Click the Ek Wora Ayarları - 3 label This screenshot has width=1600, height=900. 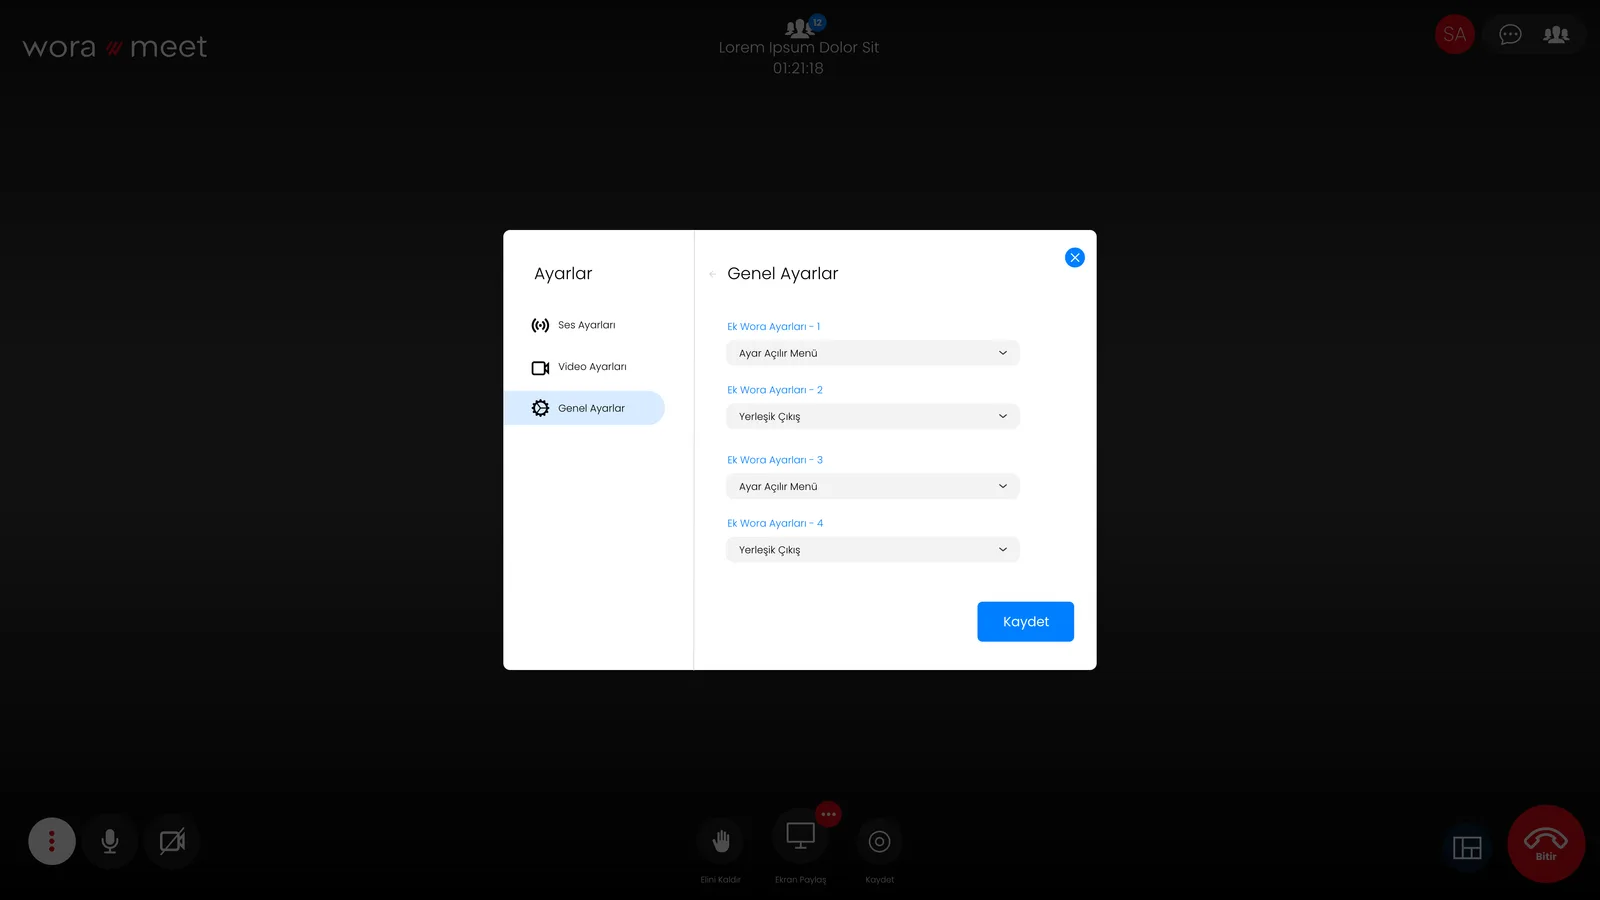(x=774, y=460)
